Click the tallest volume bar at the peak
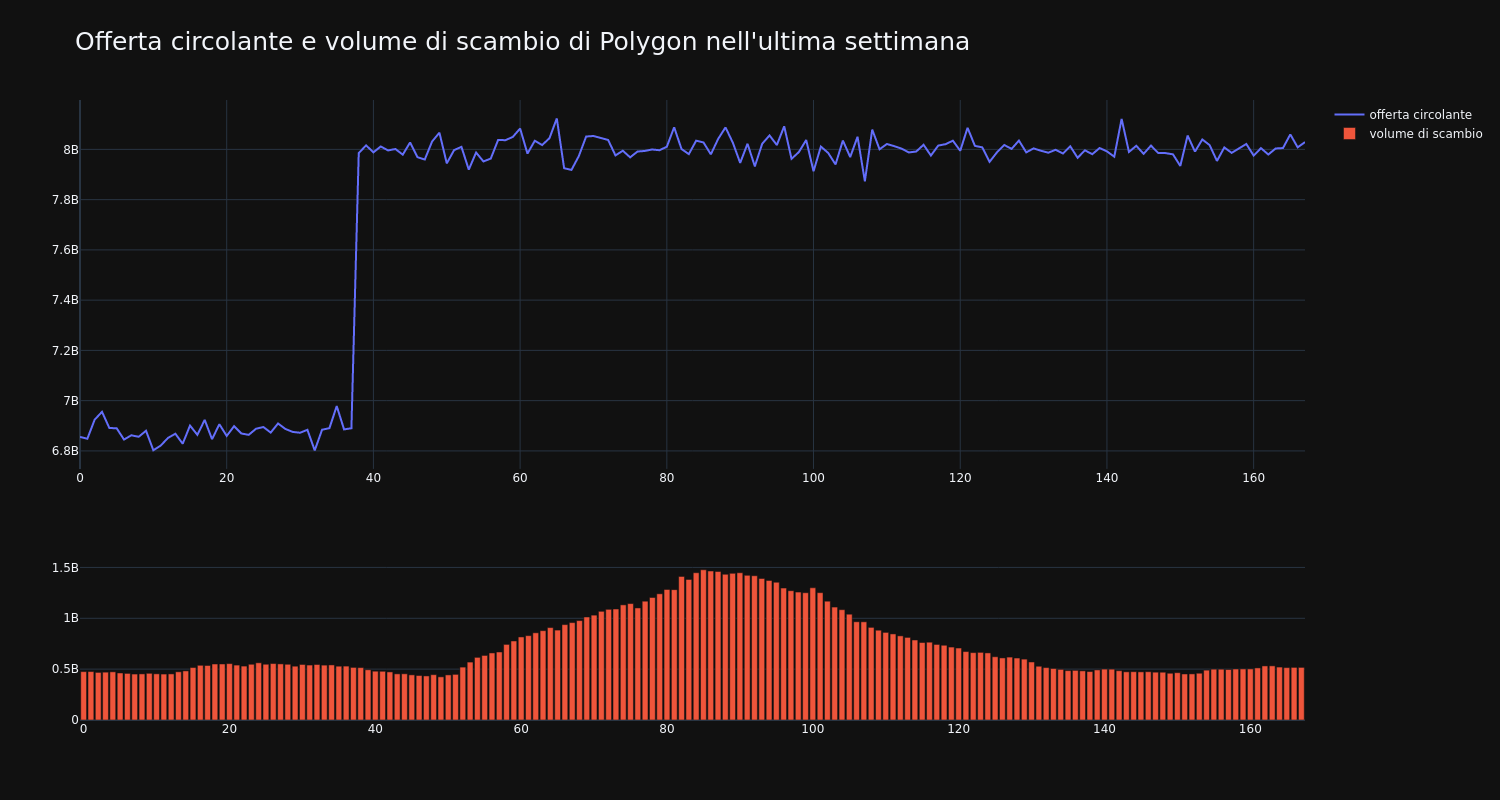 pyautogui.click(x=703, y=645)
